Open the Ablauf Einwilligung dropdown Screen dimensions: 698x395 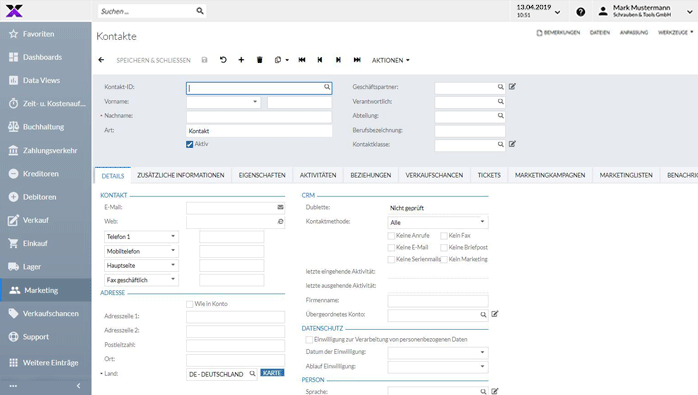(x=482, y=366)
